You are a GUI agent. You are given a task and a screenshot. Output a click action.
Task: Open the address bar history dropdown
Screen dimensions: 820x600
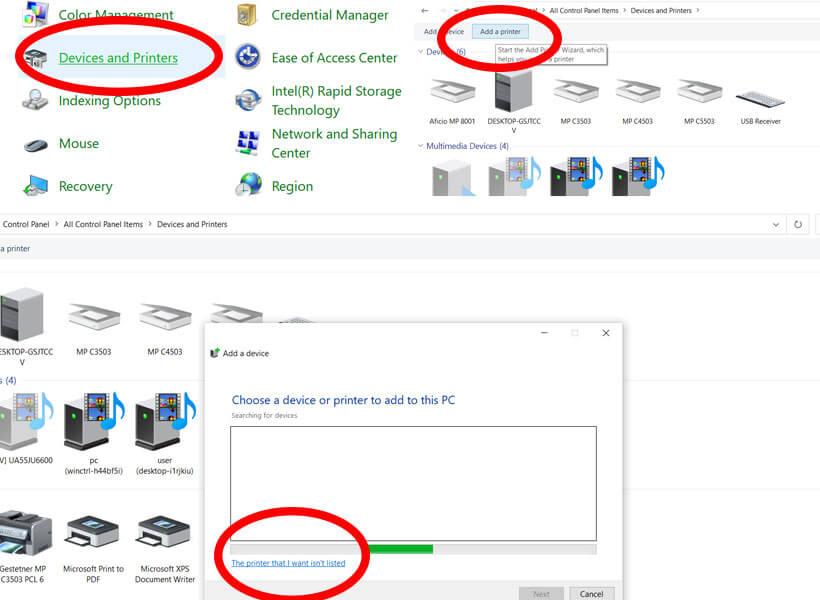pos(777,225)
